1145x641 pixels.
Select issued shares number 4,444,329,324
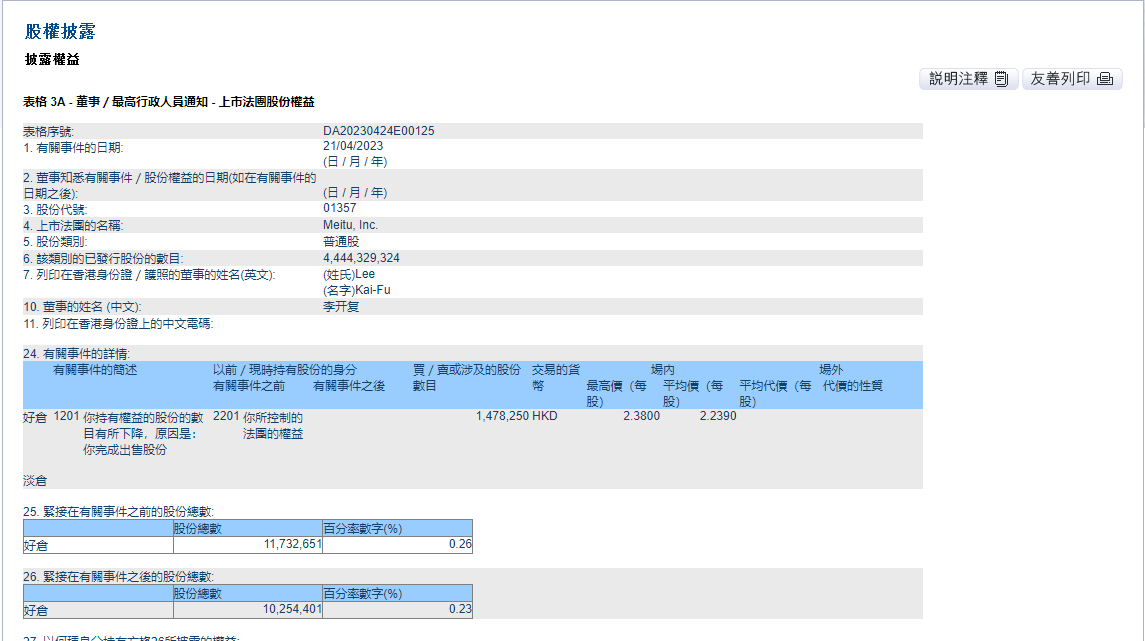(x=361, y=258)
